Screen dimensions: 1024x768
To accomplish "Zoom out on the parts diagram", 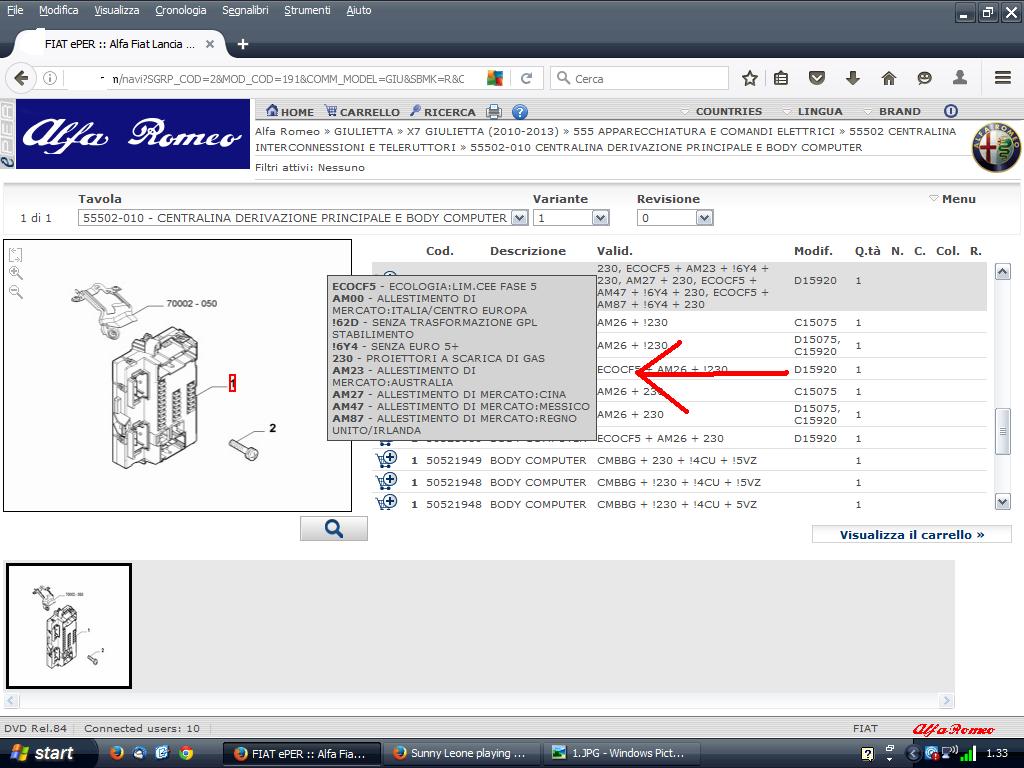I will tap(16, 292).
